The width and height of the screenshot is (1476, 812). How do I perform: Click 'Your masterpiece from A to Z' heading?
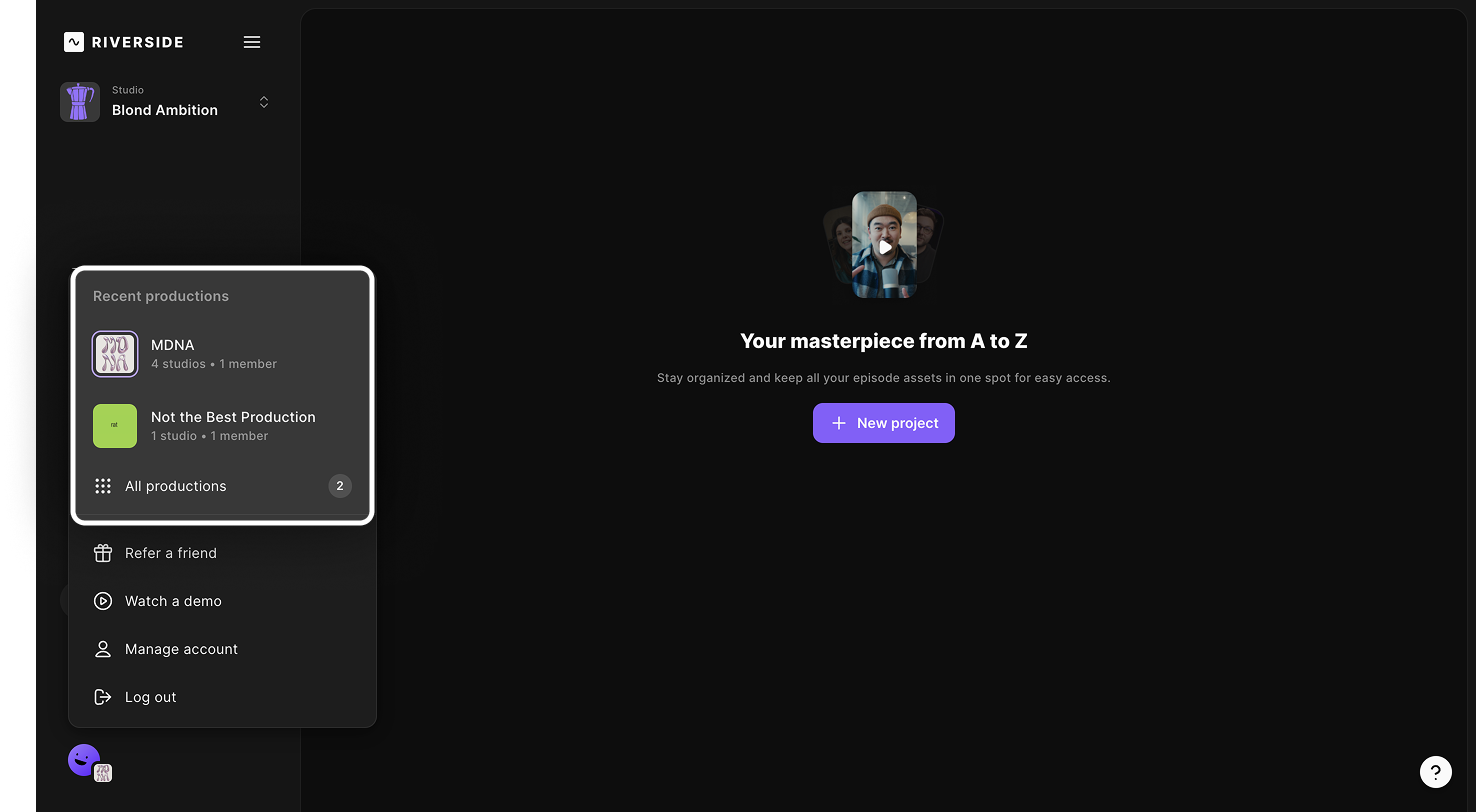click(x=884, y=341)
